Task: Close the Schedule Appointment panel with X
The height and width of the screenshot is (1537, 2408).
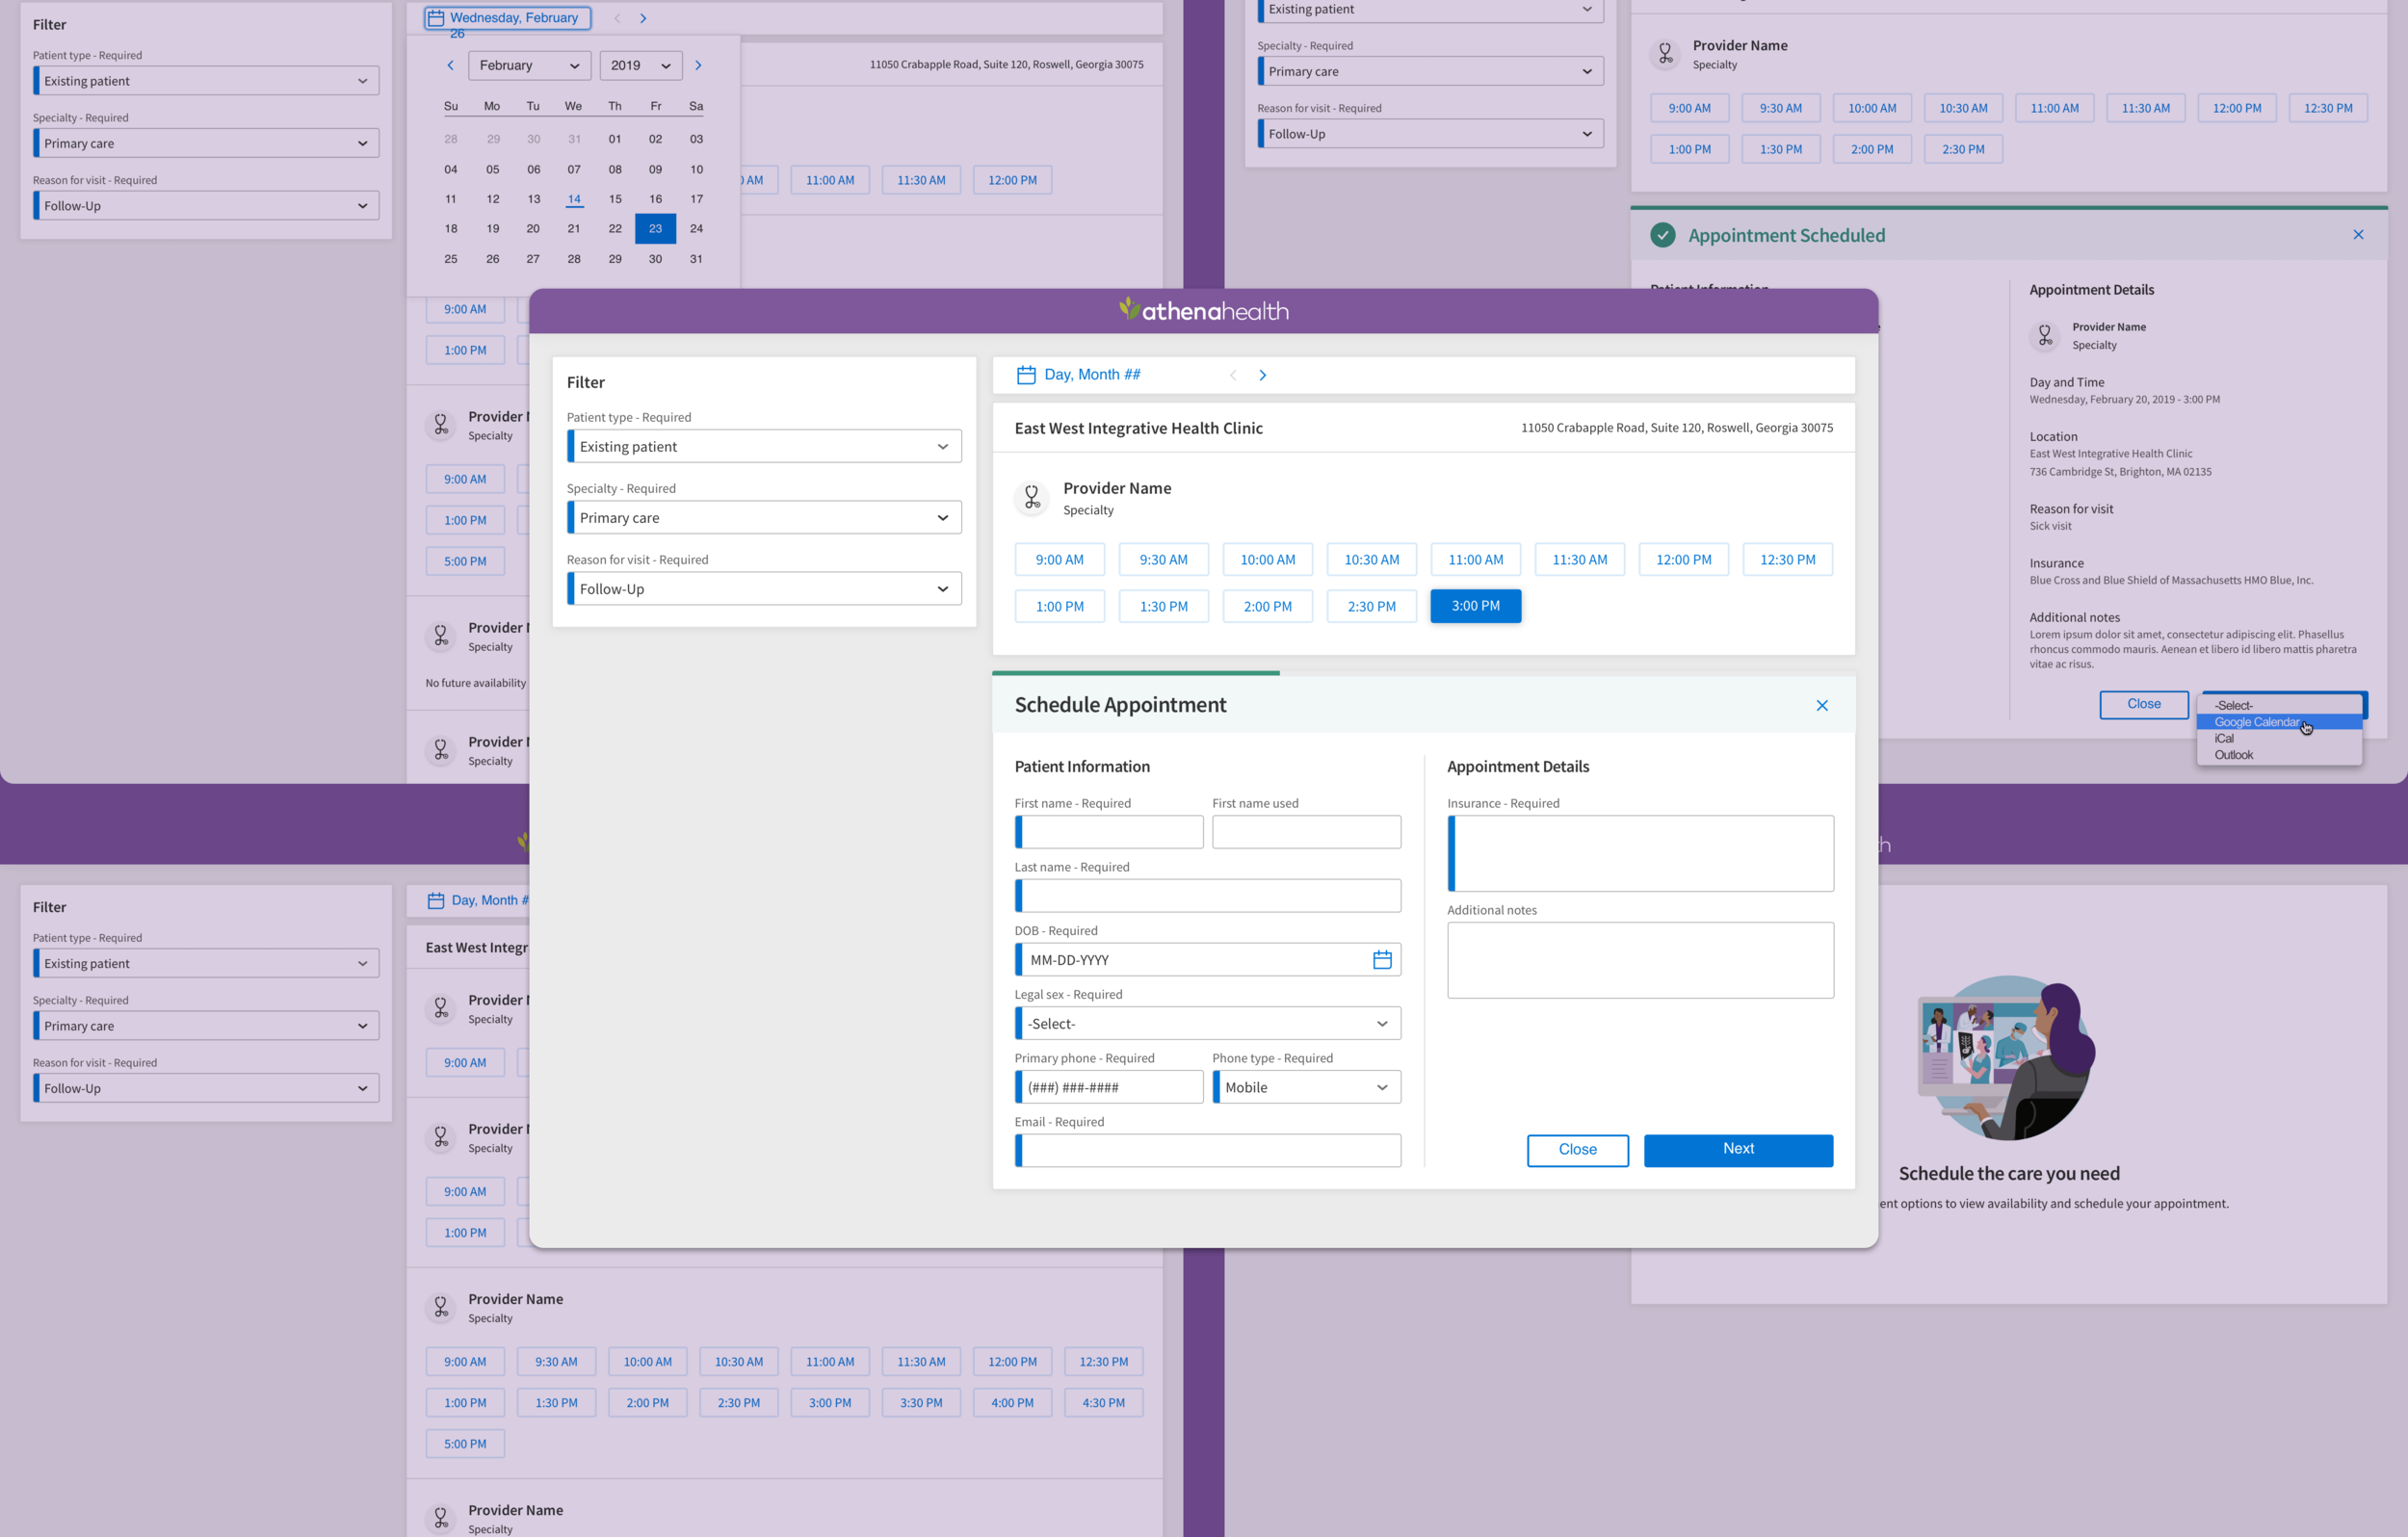Action: pyautogui.click(x=1821, y=706)
